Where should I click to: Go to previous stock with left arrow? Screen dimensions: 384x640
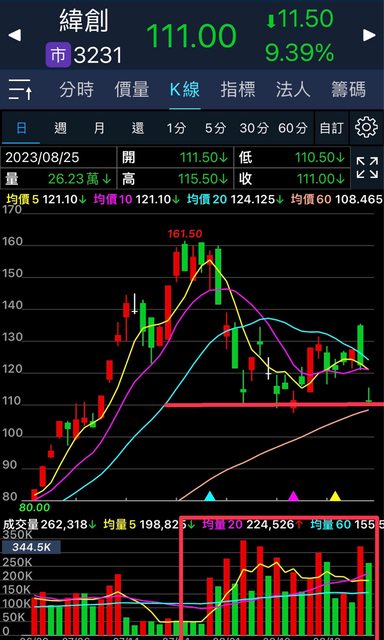(14, 35)
